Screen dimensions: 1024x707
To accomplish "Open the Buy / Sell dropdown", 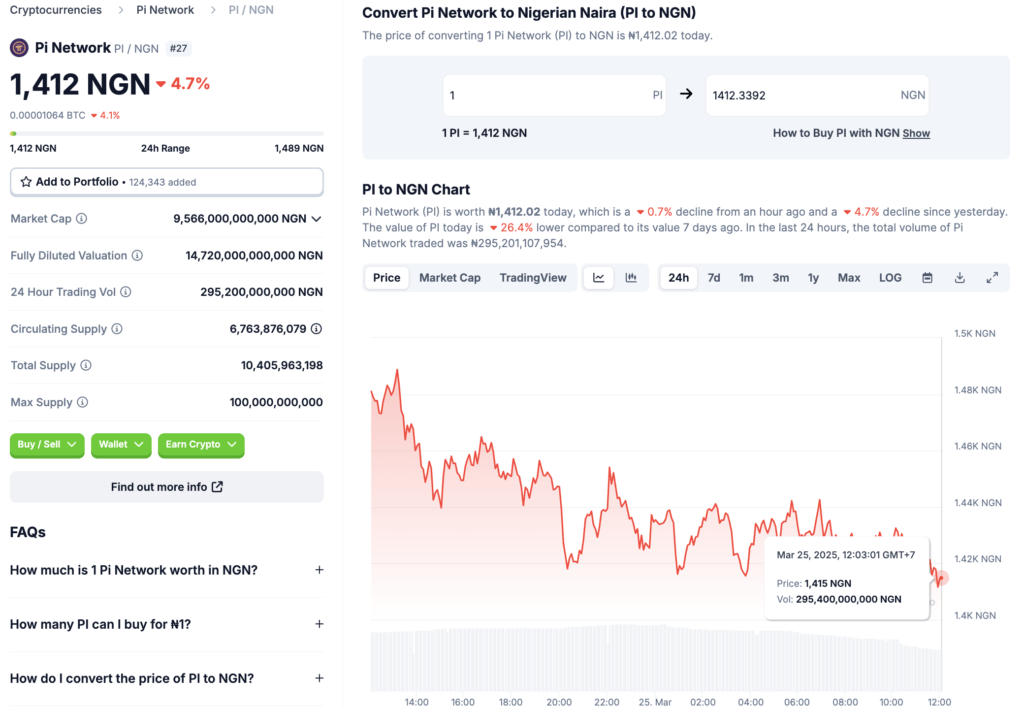I will coord(47,445).
